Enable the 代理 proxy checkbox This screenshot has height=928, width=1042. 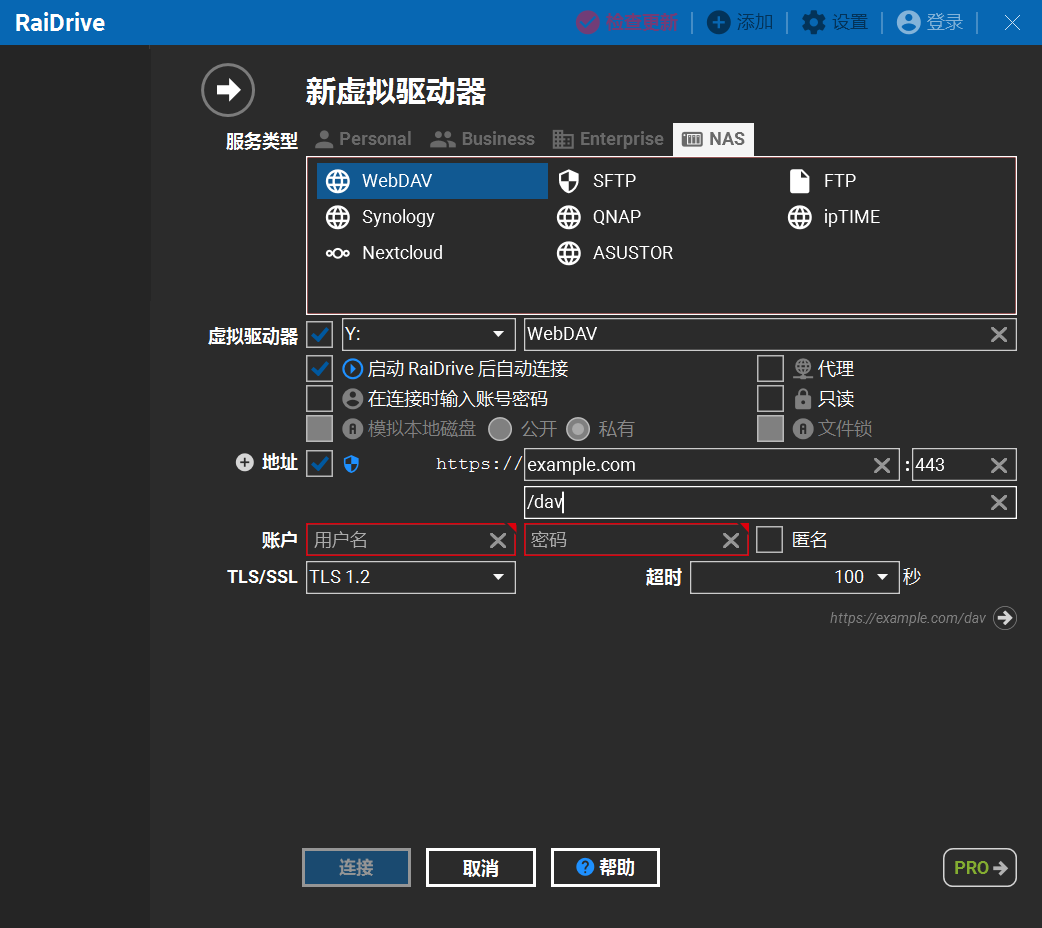click(x=770, y=369)
